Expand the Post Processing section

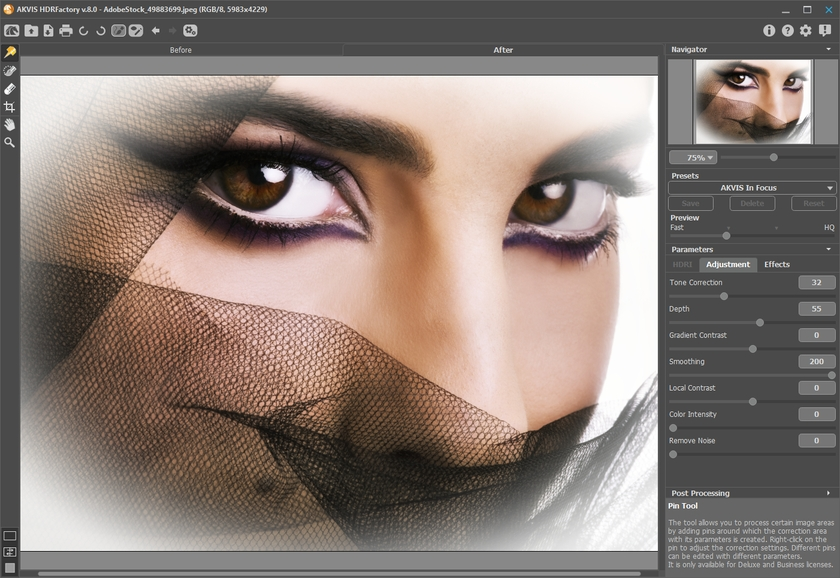pos(752,493)
